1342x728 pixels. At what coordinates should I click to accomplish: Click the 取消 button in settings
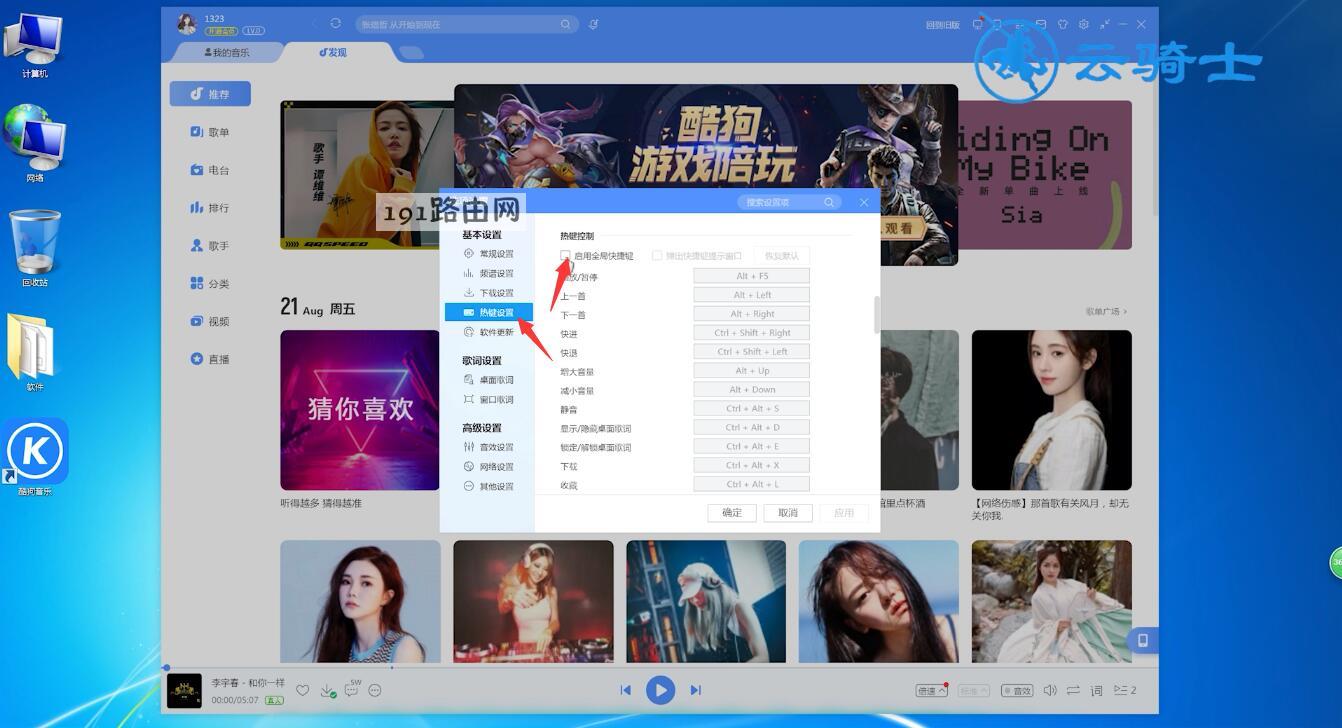coord(788,513)
